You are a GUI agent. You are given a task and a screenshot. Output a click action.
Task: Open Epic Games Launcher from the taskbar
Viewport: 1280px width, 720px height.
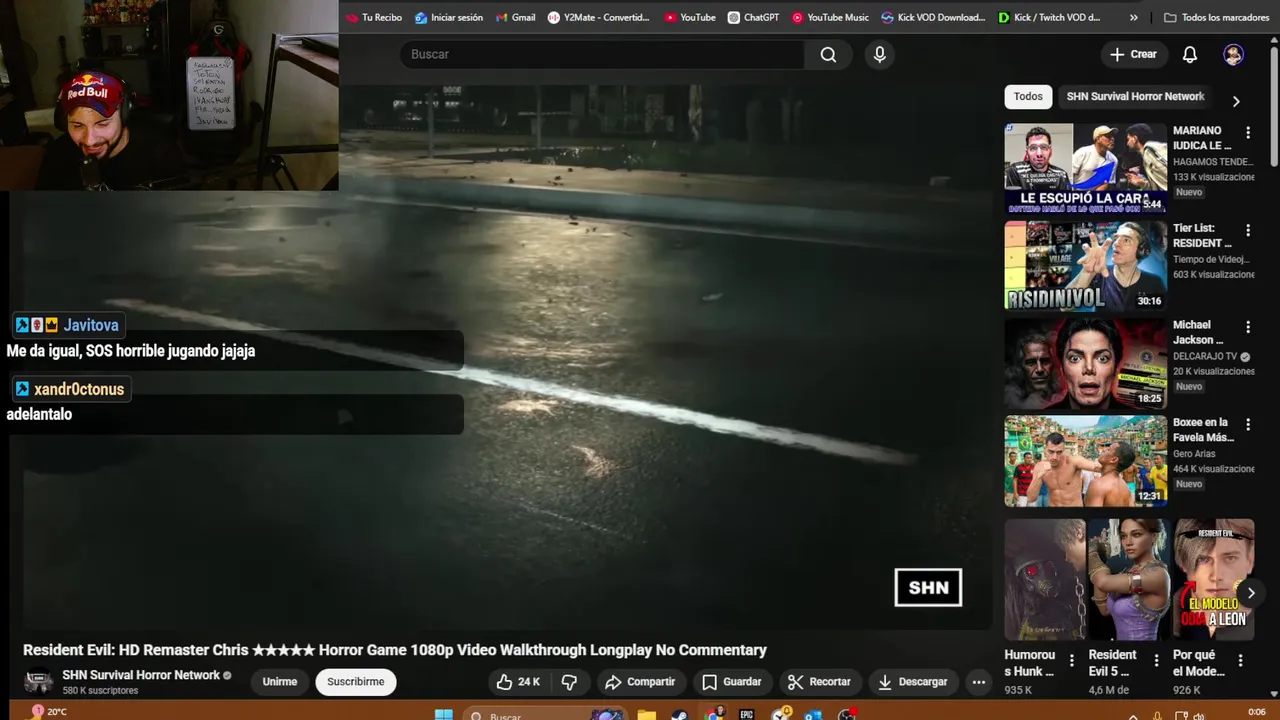click(x=746, y=714)
